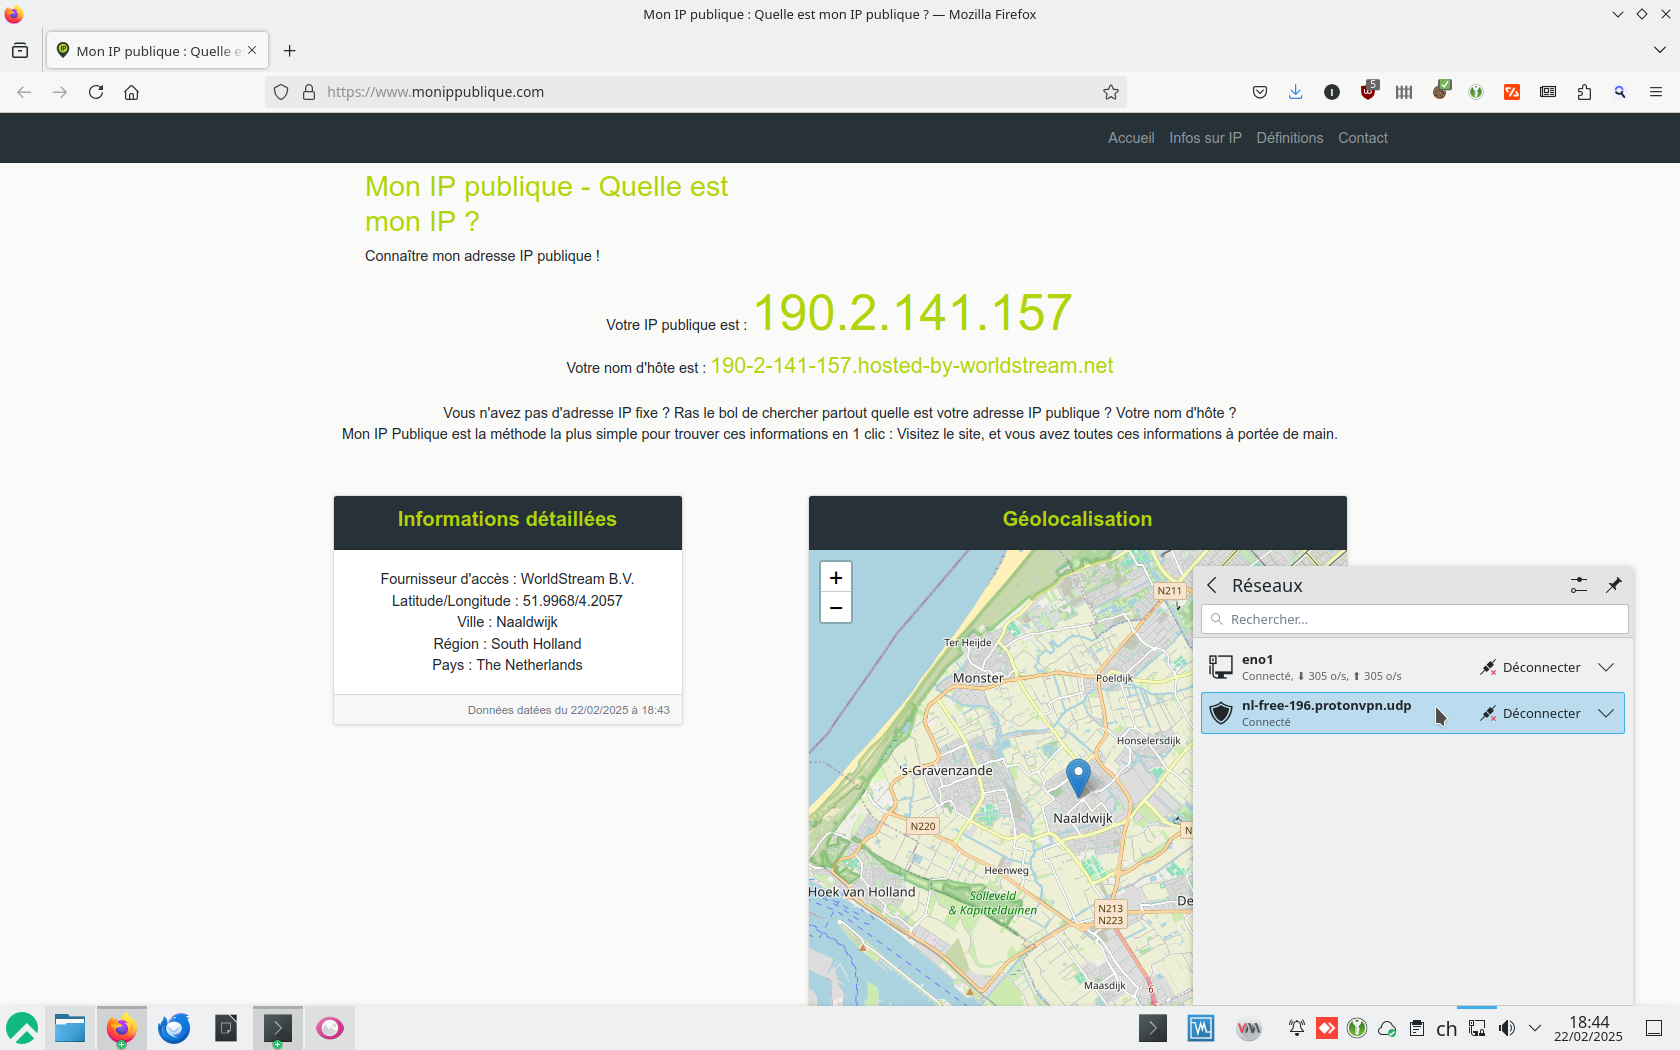Expand details for nl-free-196.protonvpn.udp
1680x1050 pixels.
pos(1607,713)
